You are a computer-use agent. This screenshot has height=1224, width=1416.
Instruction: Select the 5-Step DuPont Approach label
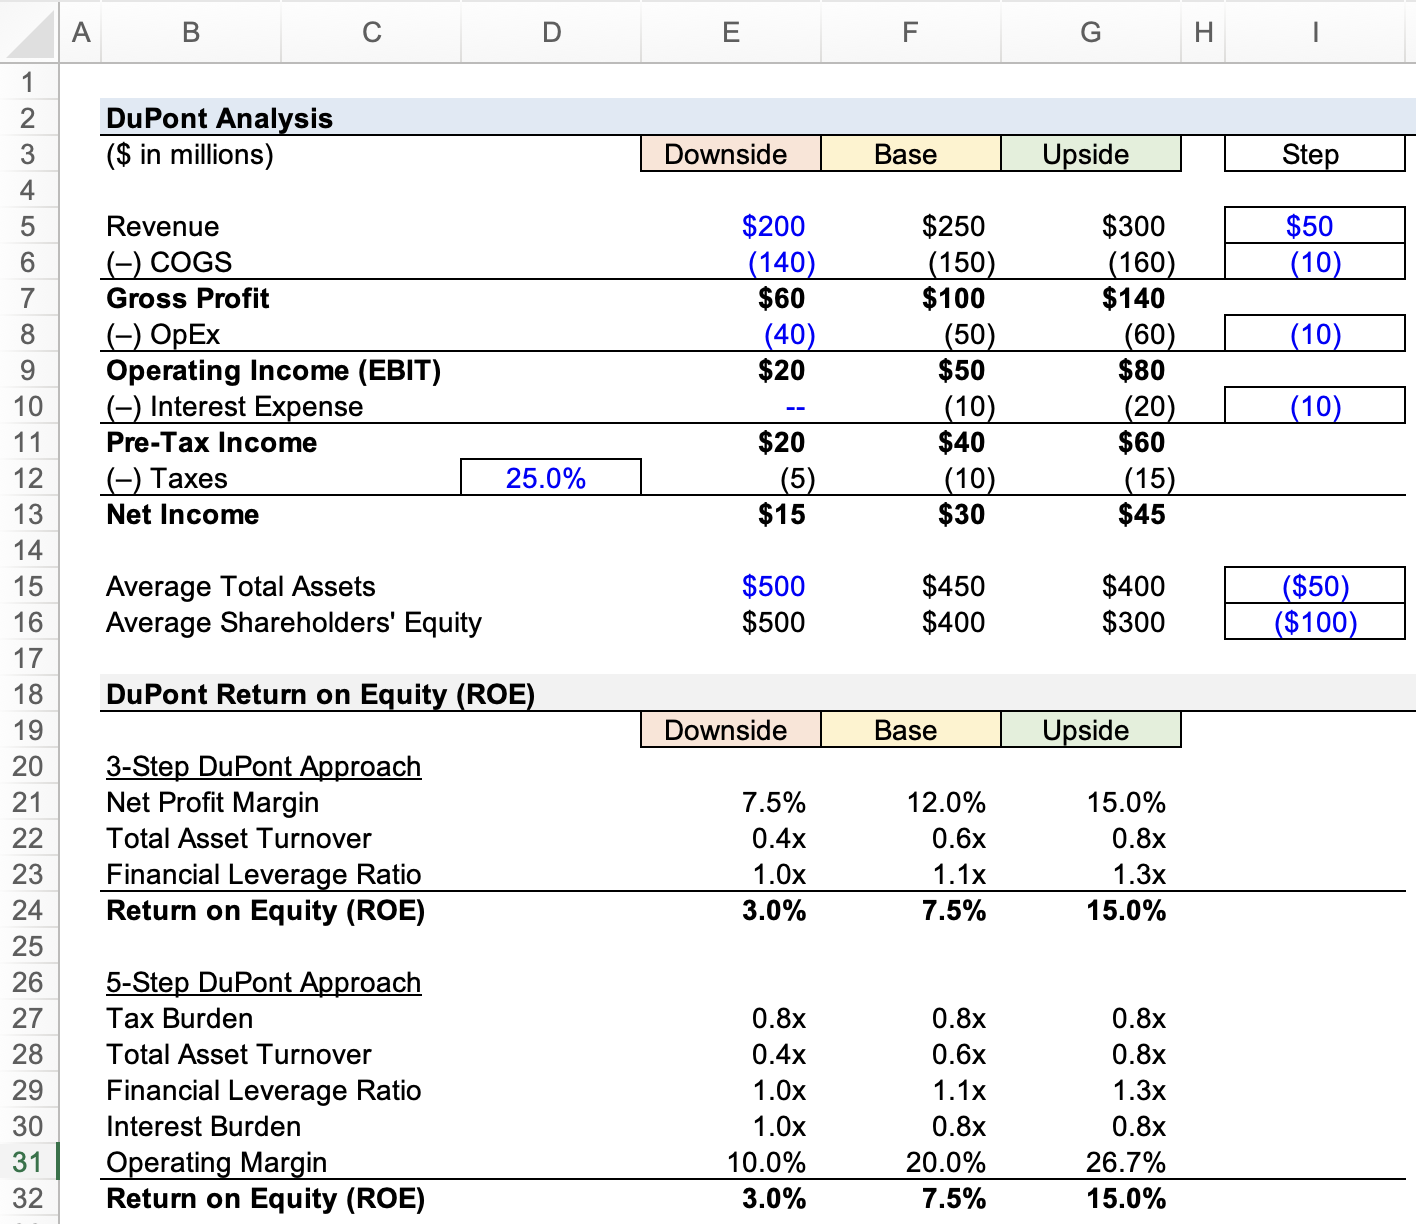coord(264,982)
